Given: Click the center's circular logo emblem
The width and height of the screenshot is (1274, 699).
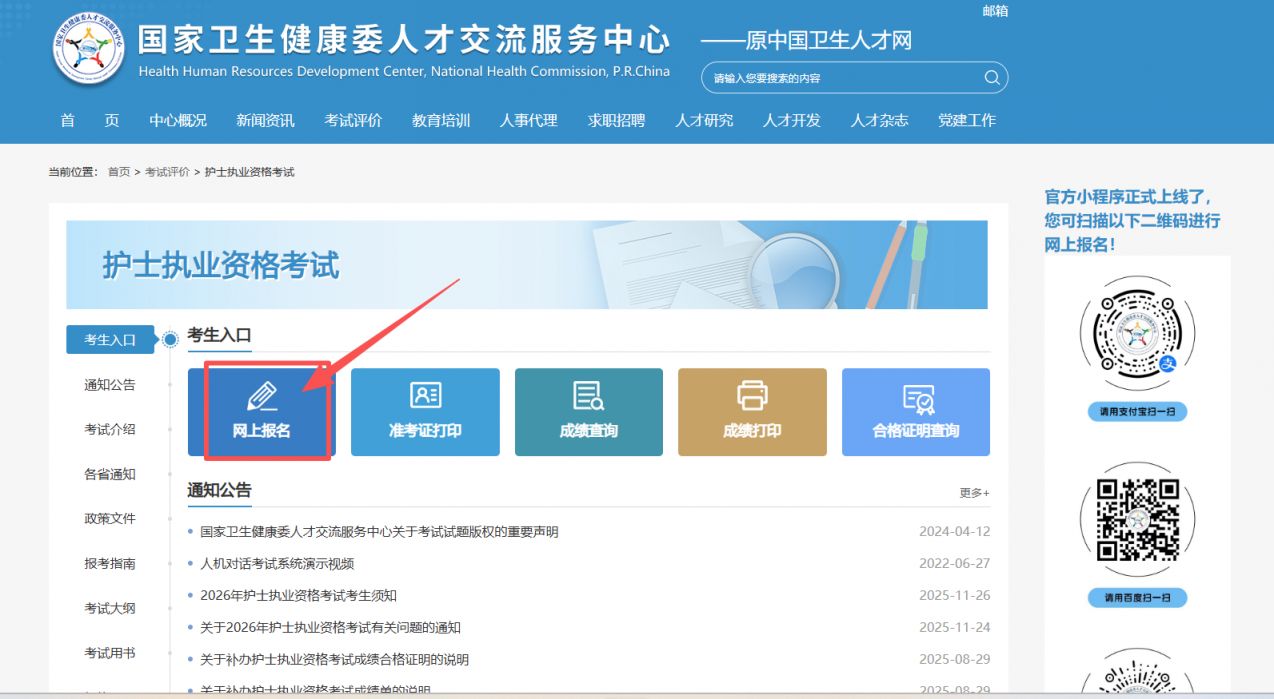Looking at the screenshot, I should (87, 48).
